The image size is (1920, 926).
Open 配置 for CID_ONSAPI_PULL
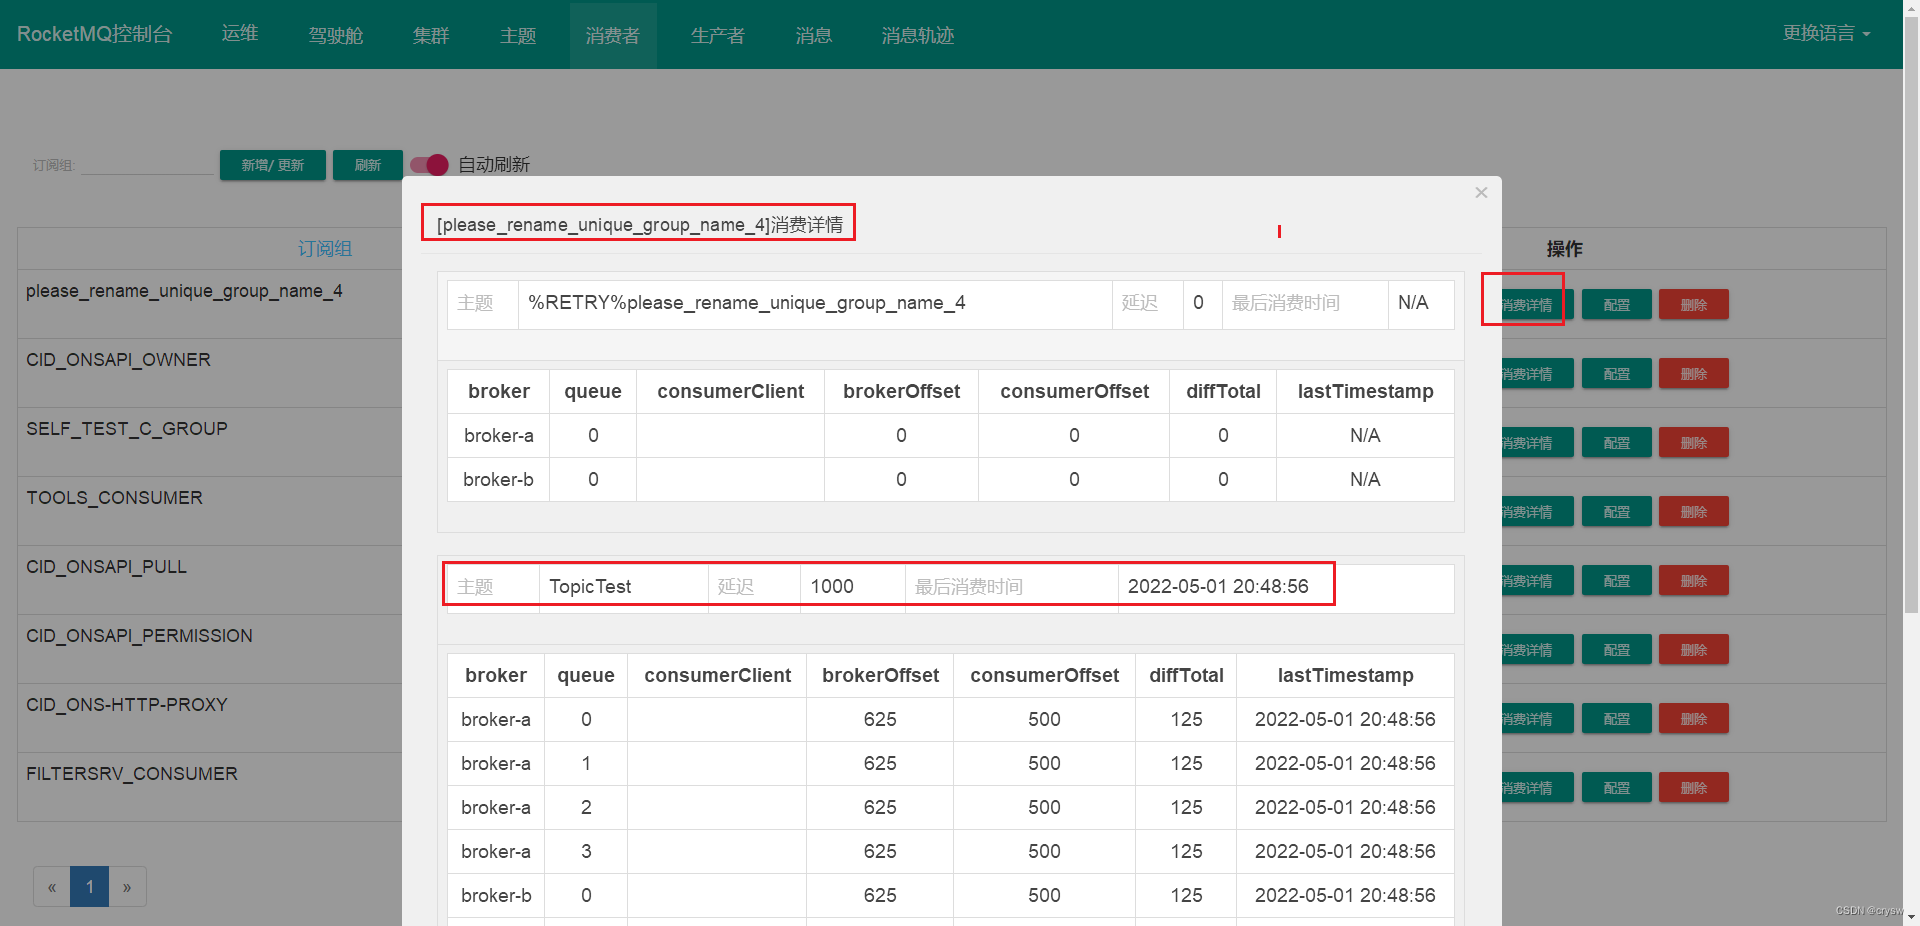[x=1617, y=581]
